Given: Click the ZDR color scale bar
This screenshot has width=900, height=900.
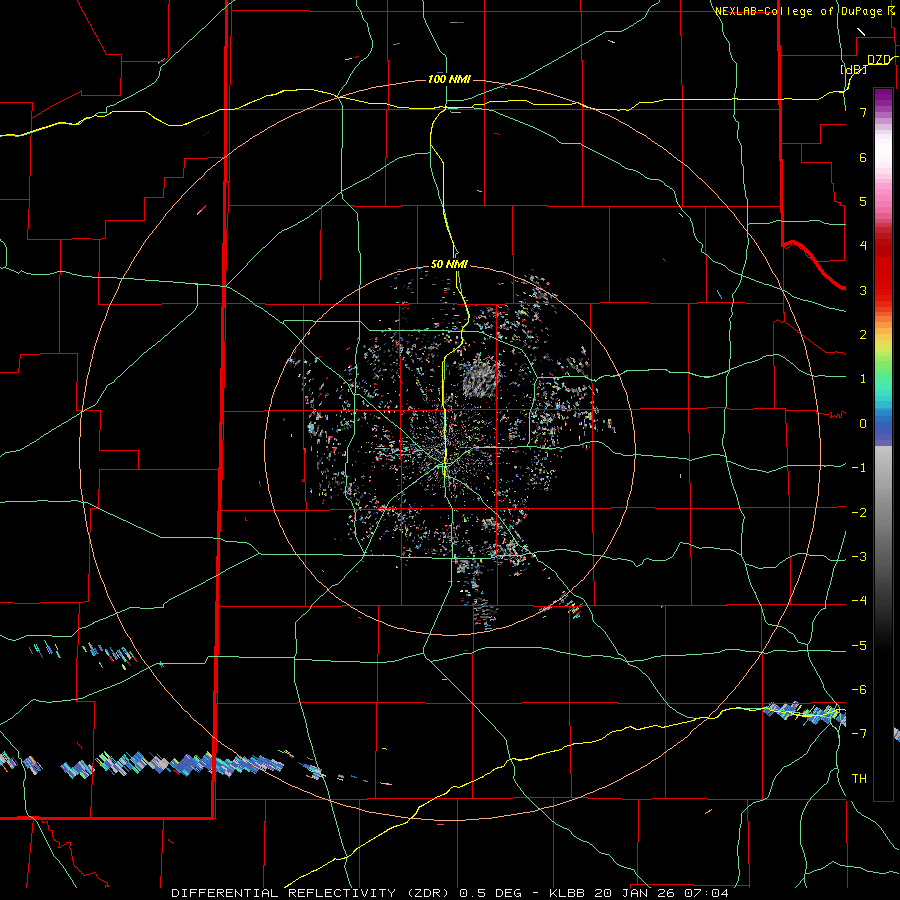Looking at the screenshot, I should 883,444.
